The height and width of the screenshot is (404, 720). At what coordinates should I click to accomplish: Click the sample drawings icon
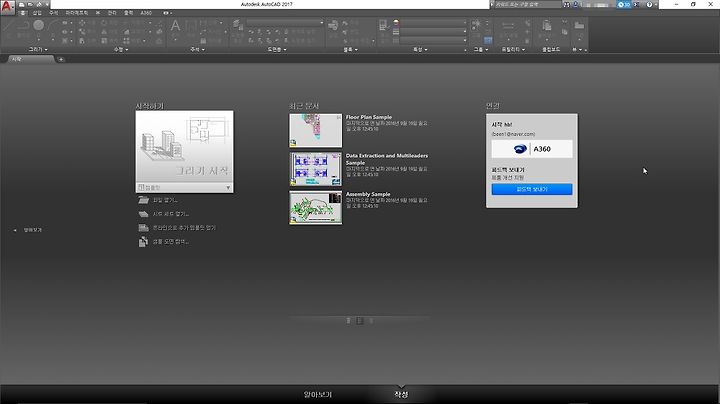(x=143, y=241)
